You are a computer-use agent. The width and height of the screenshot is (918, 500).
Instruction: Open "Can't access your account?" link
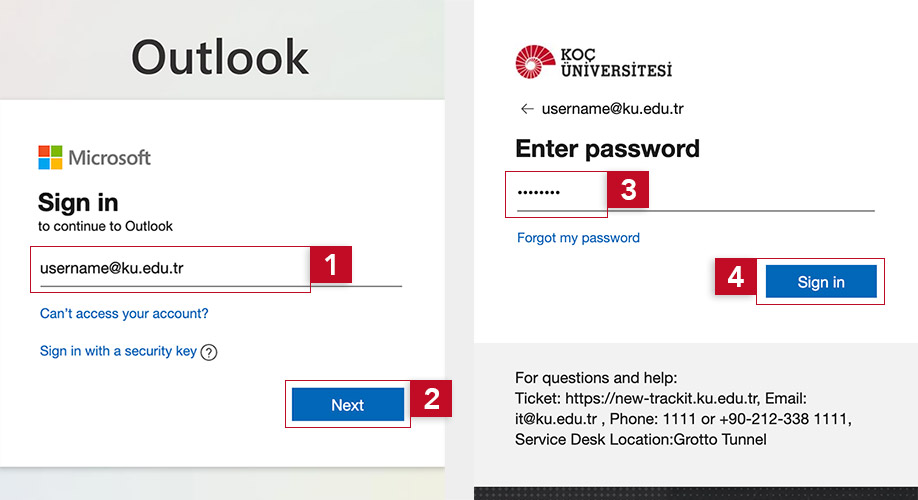124,314
